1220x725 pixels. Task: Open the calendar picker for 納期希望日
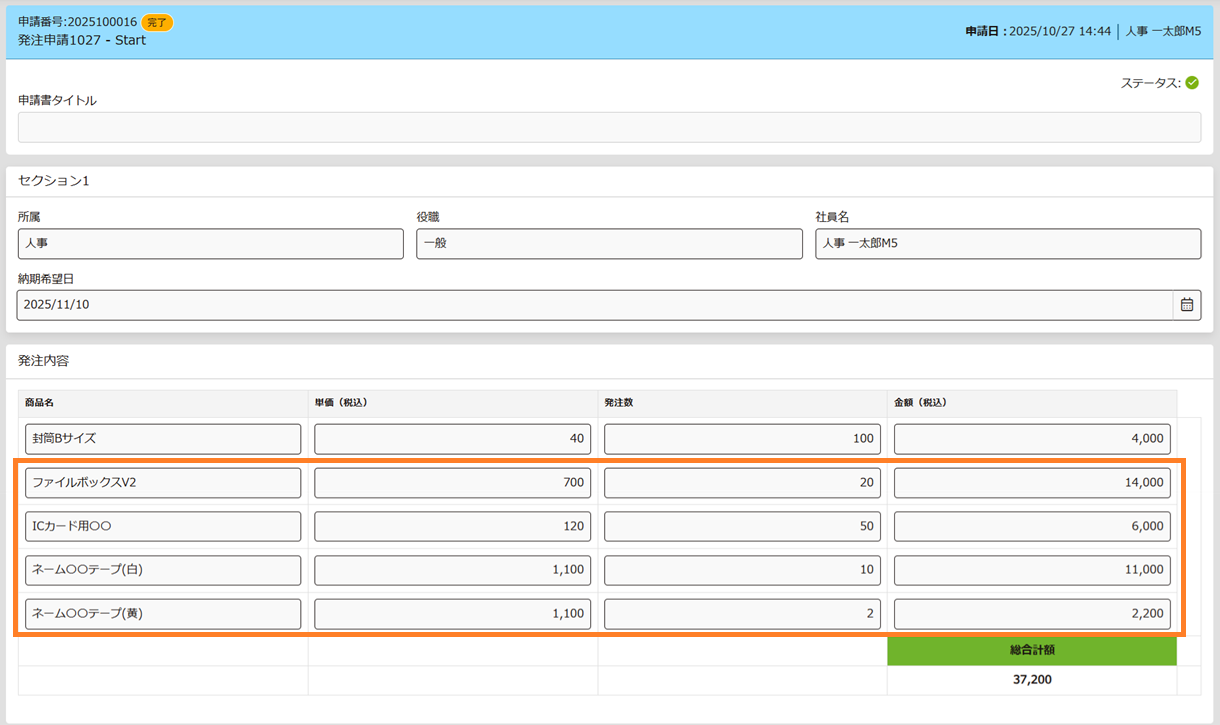click(x=1186, y=305)
